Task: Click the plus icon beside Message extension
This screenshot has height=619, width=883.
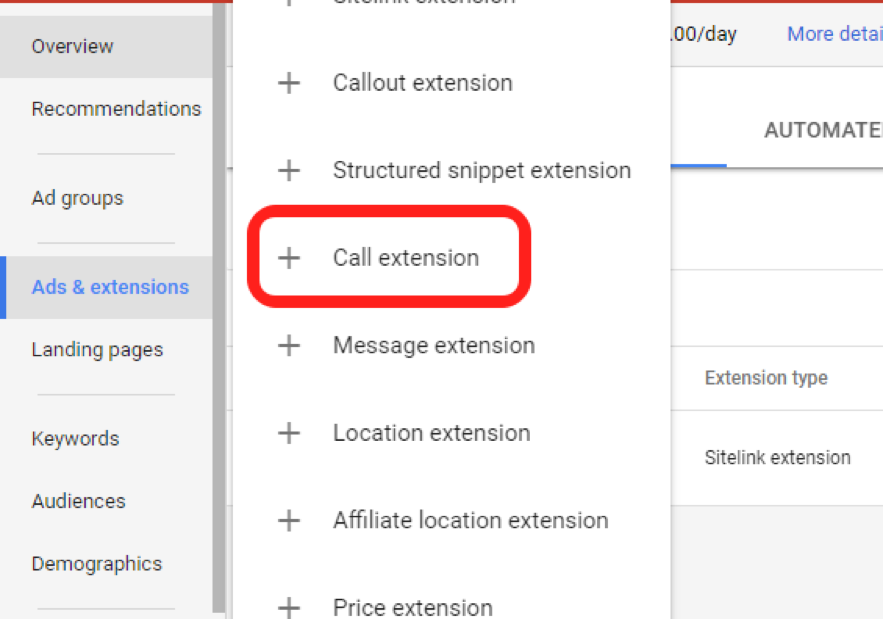Action: pyautogui.click(x=288, y=346)
